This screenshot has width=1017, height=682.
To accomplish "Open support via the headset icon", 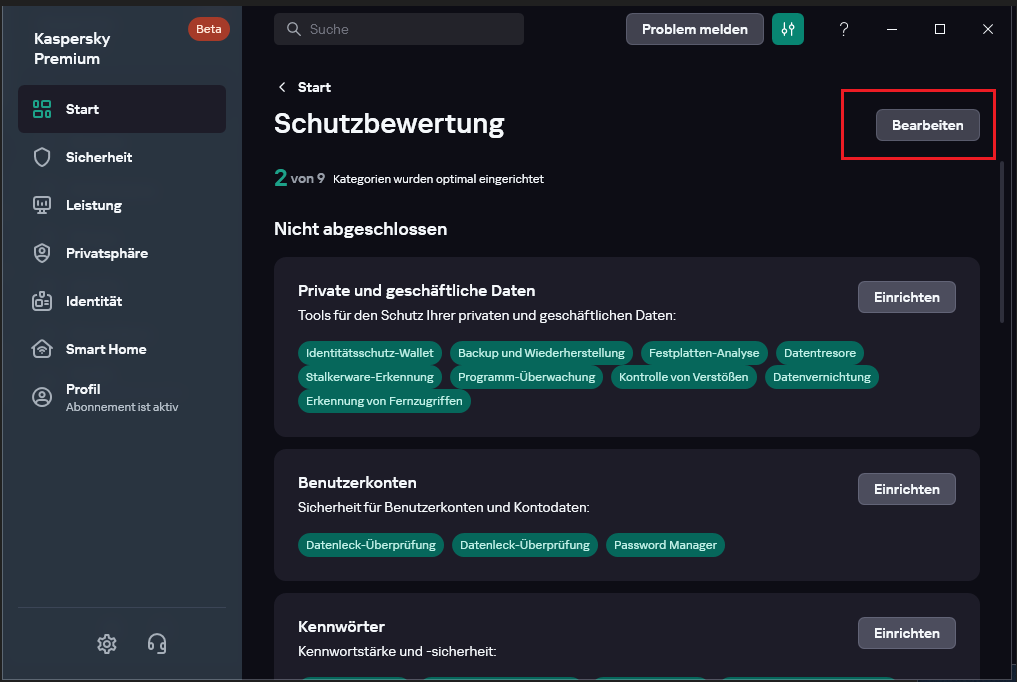I will (x=157, y=644).
